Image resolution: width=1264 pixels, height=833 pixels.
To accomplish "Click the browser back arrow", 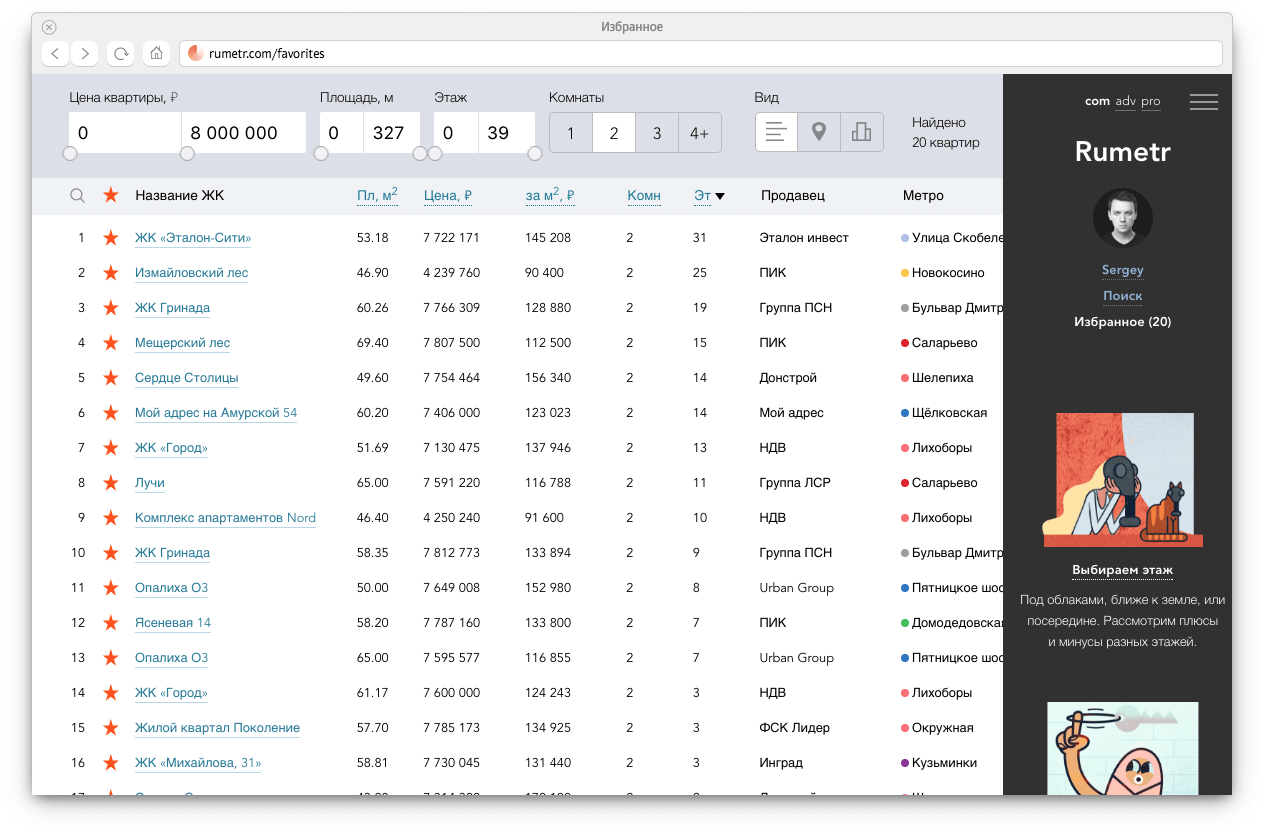I will coord(55,53).
